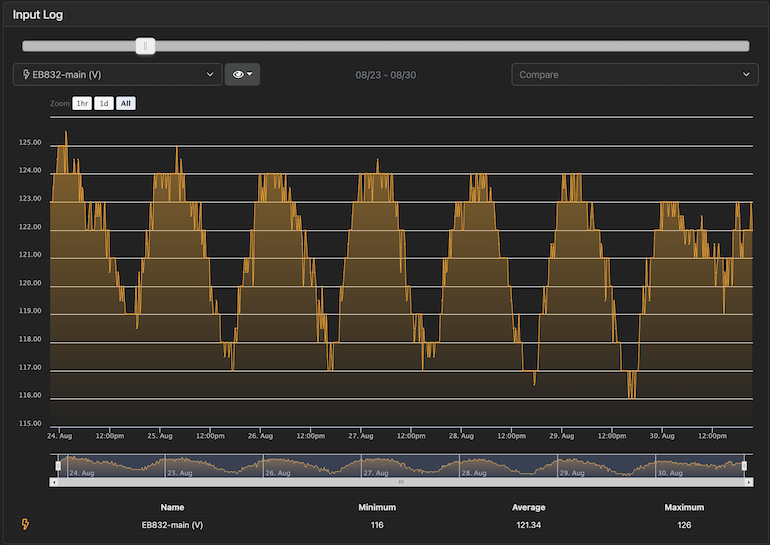The width and height of the screenshot is (770, 545).
Task: Click the Name column header
Action: 172,507
